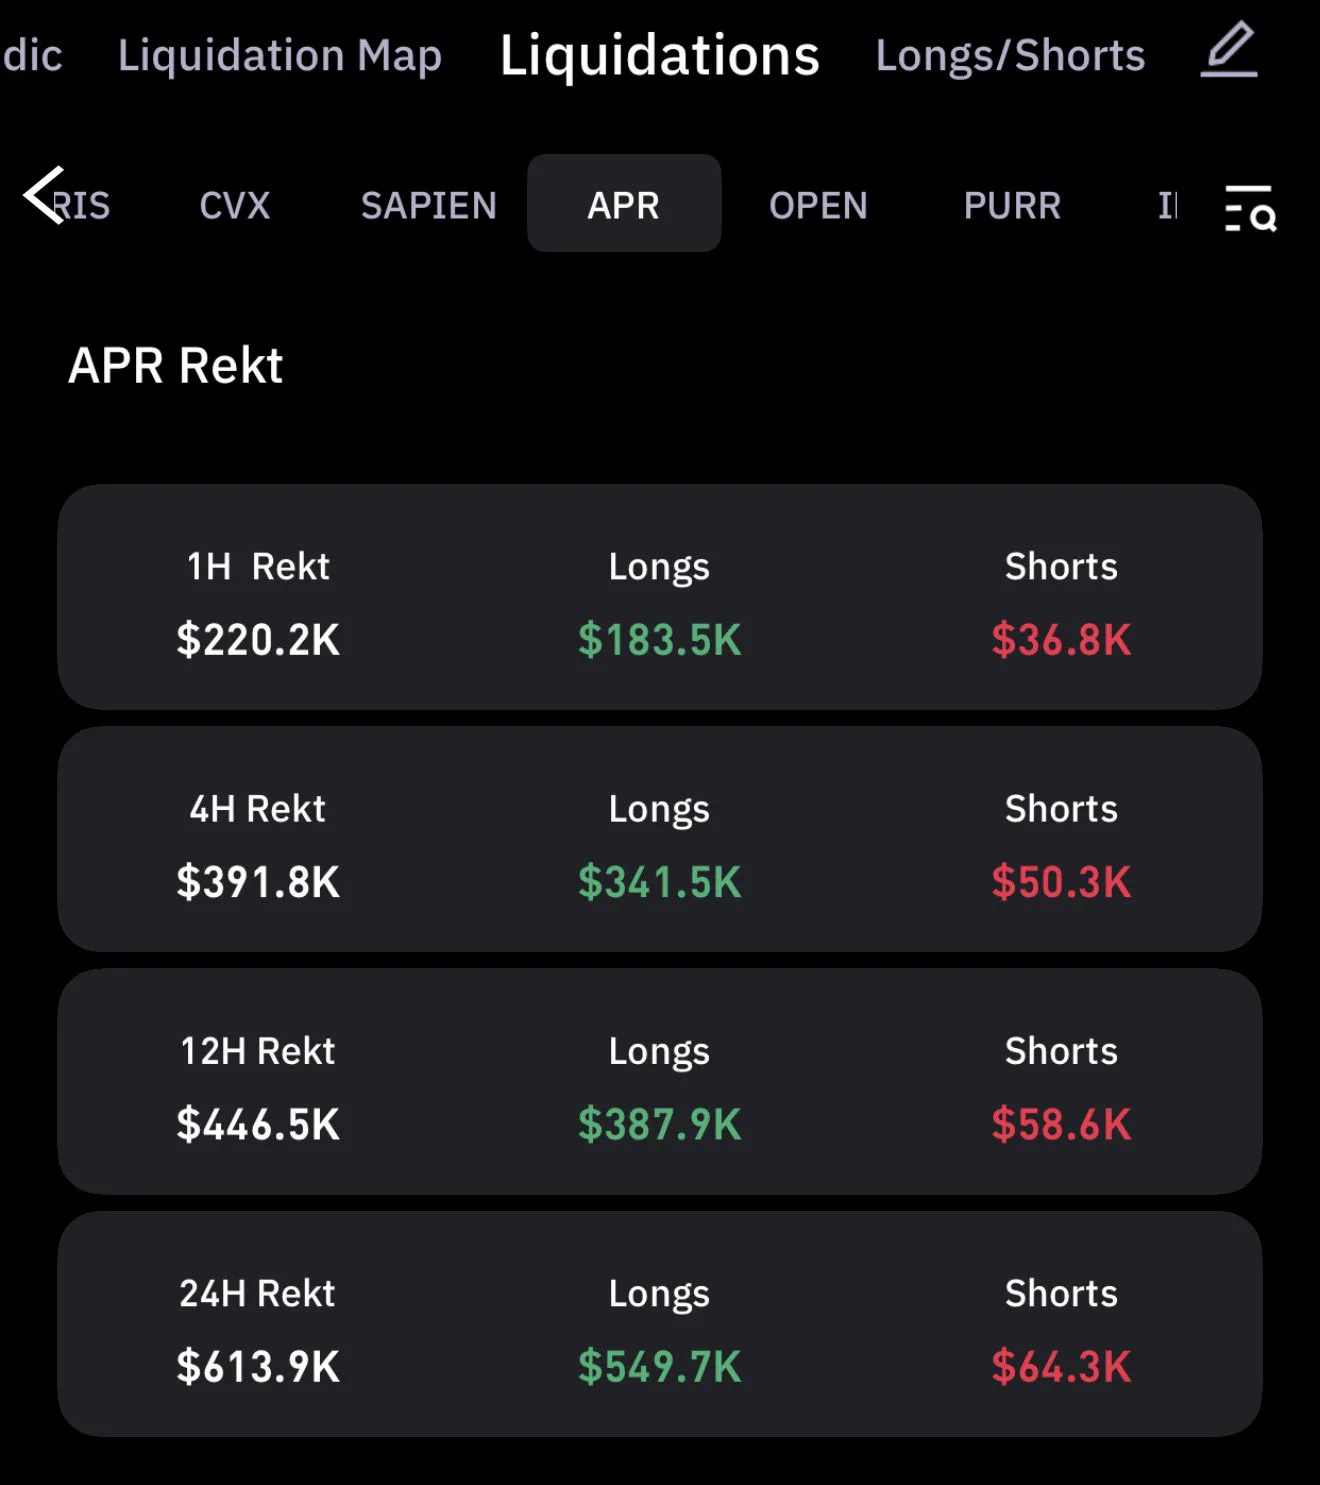Open the coin search list icon
Viewport: 1320px width, 1485px height.
(x=1250, y=207)
